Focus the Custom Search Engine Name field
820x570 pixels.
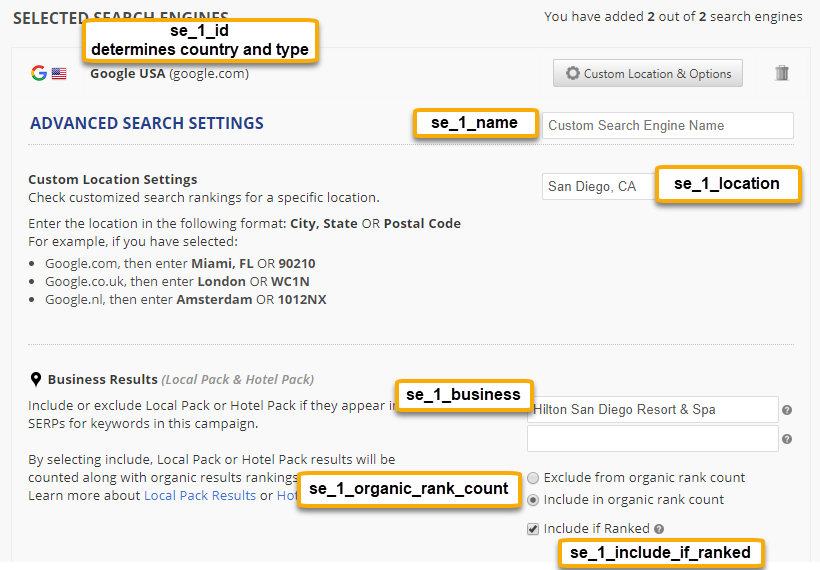point(668,125)
